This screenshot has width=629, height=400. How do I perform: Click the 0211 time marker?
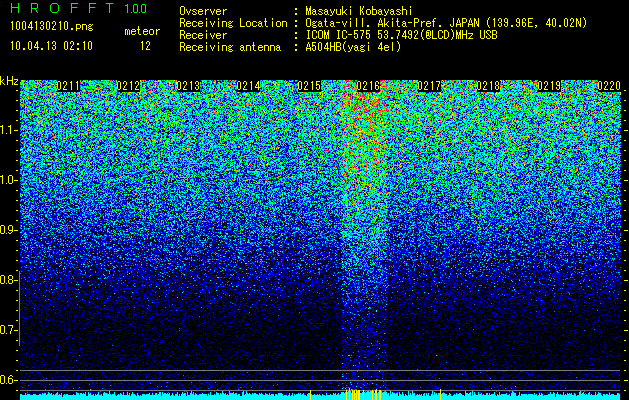click(68, 86)
